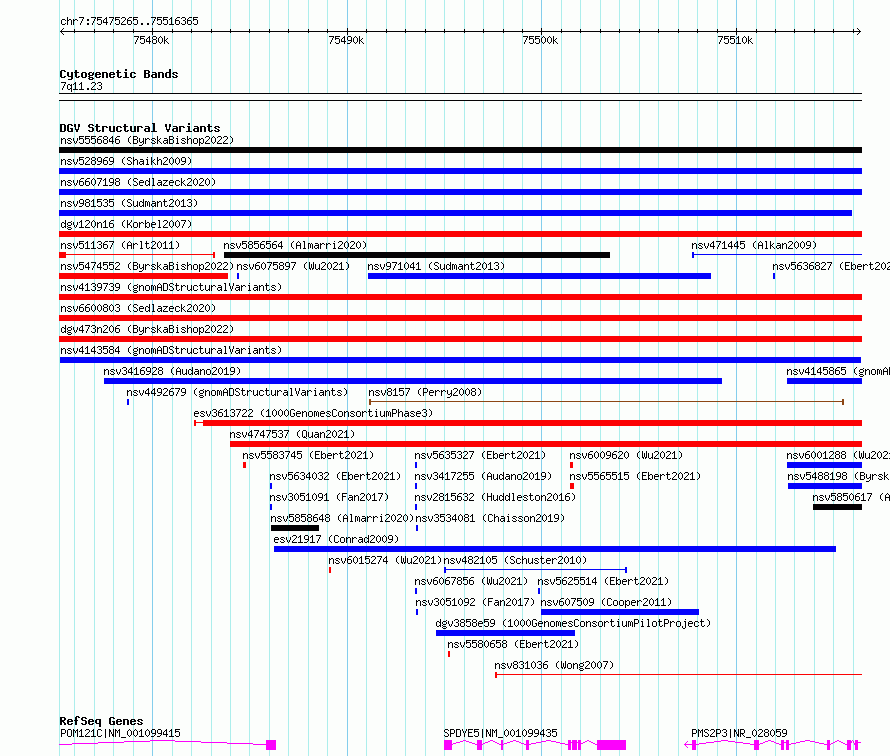Image resolution: width=890 pixels, height=756 pixels.
Task: Click the RefSeq Genes track title
Action: pyautogui.click(x=101, y=721)
